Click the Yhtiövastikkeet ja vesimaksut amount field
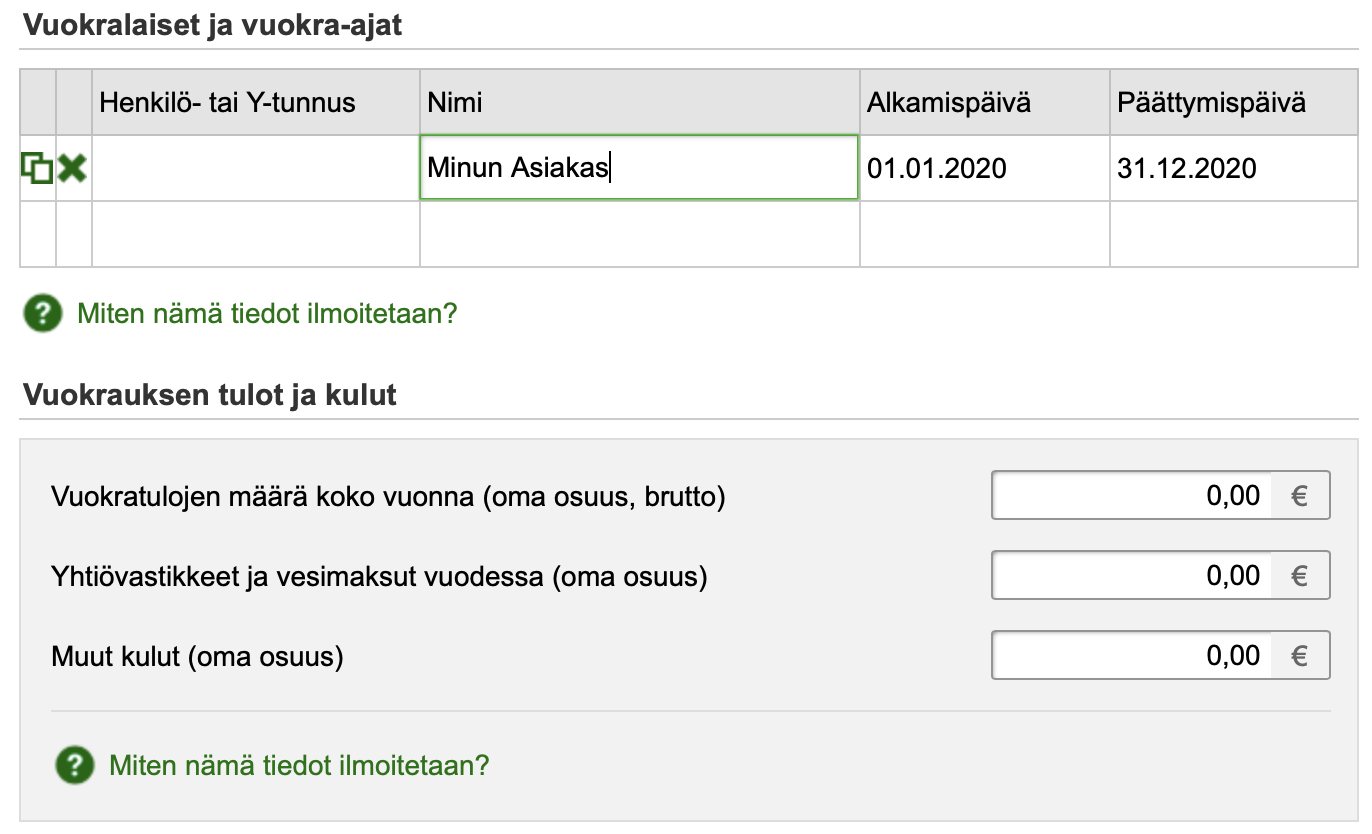Viewport: 1372px width, 834px height. (1132, 576)
